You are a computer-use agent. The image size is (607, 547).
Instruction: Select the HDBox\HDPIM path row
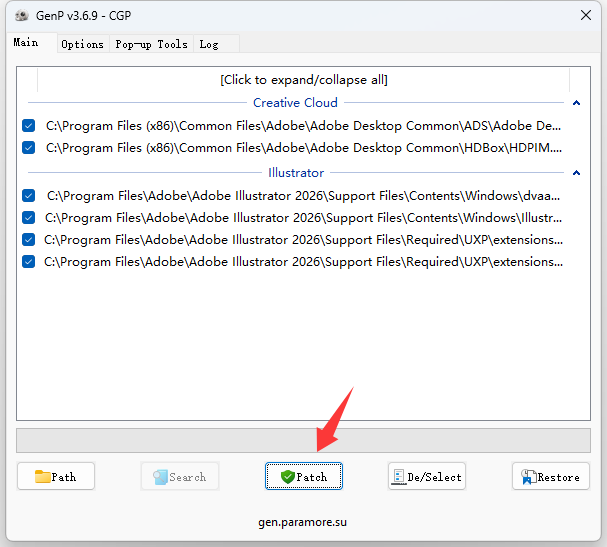(304, 147)
